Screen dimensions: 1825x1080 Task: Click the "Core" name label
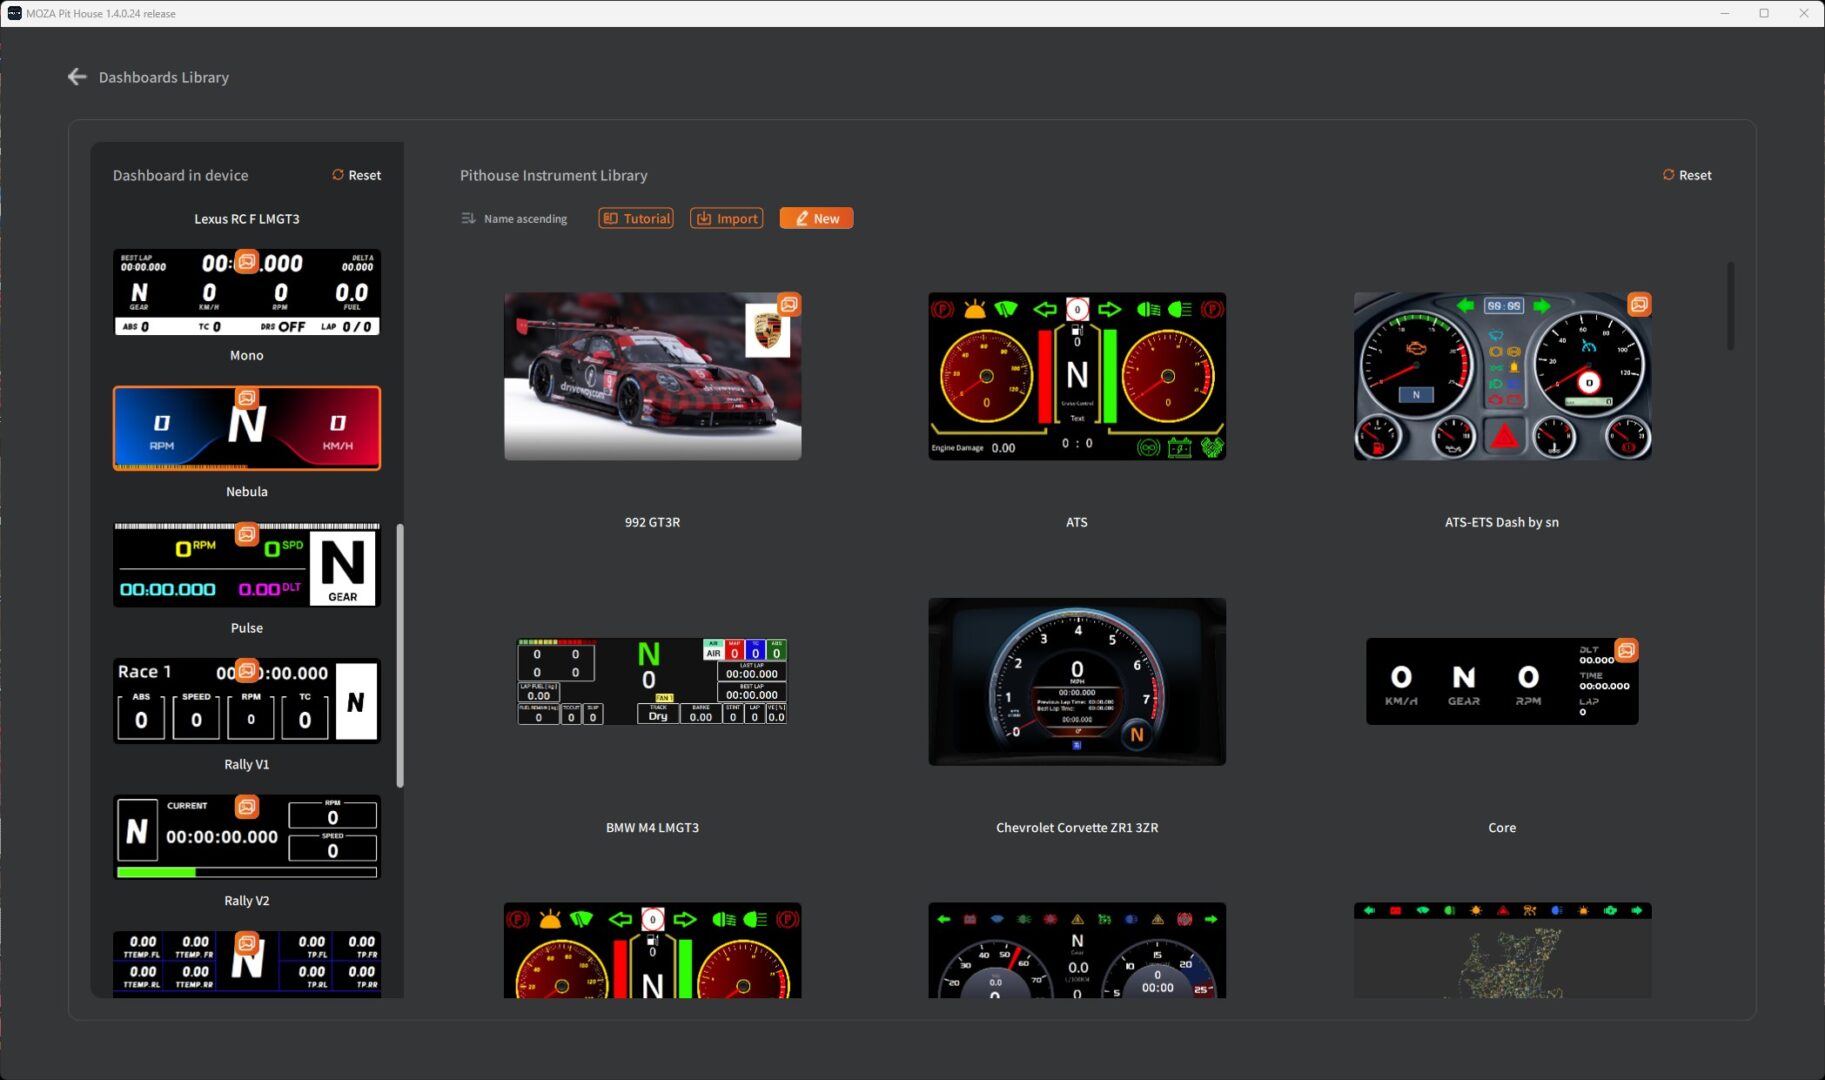click(1502, 827)
